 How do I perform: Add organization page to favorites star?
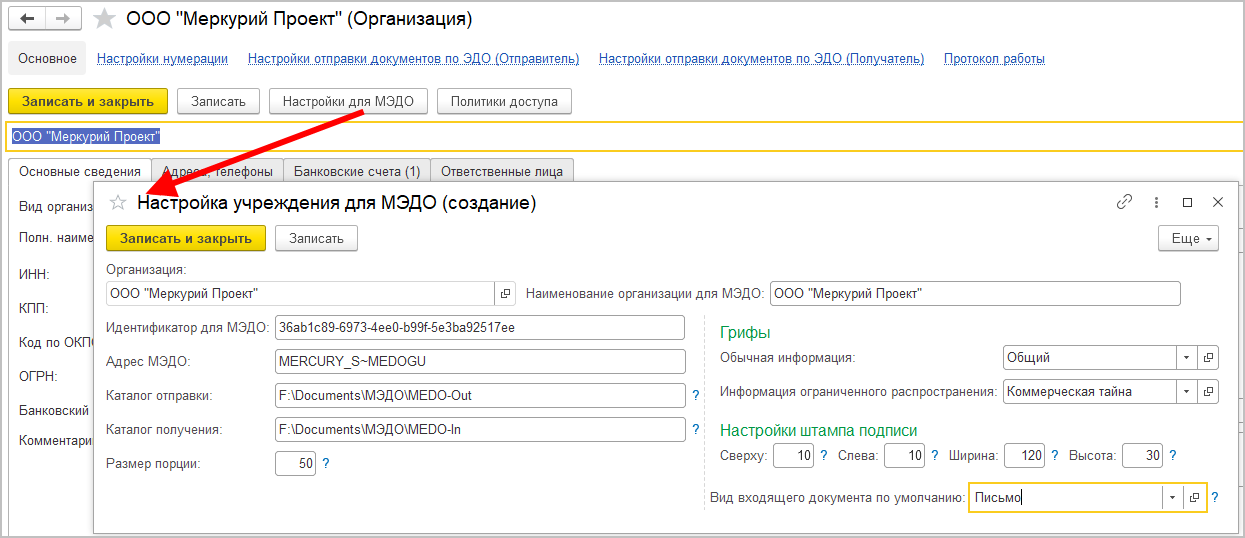(x=104, y=19)
